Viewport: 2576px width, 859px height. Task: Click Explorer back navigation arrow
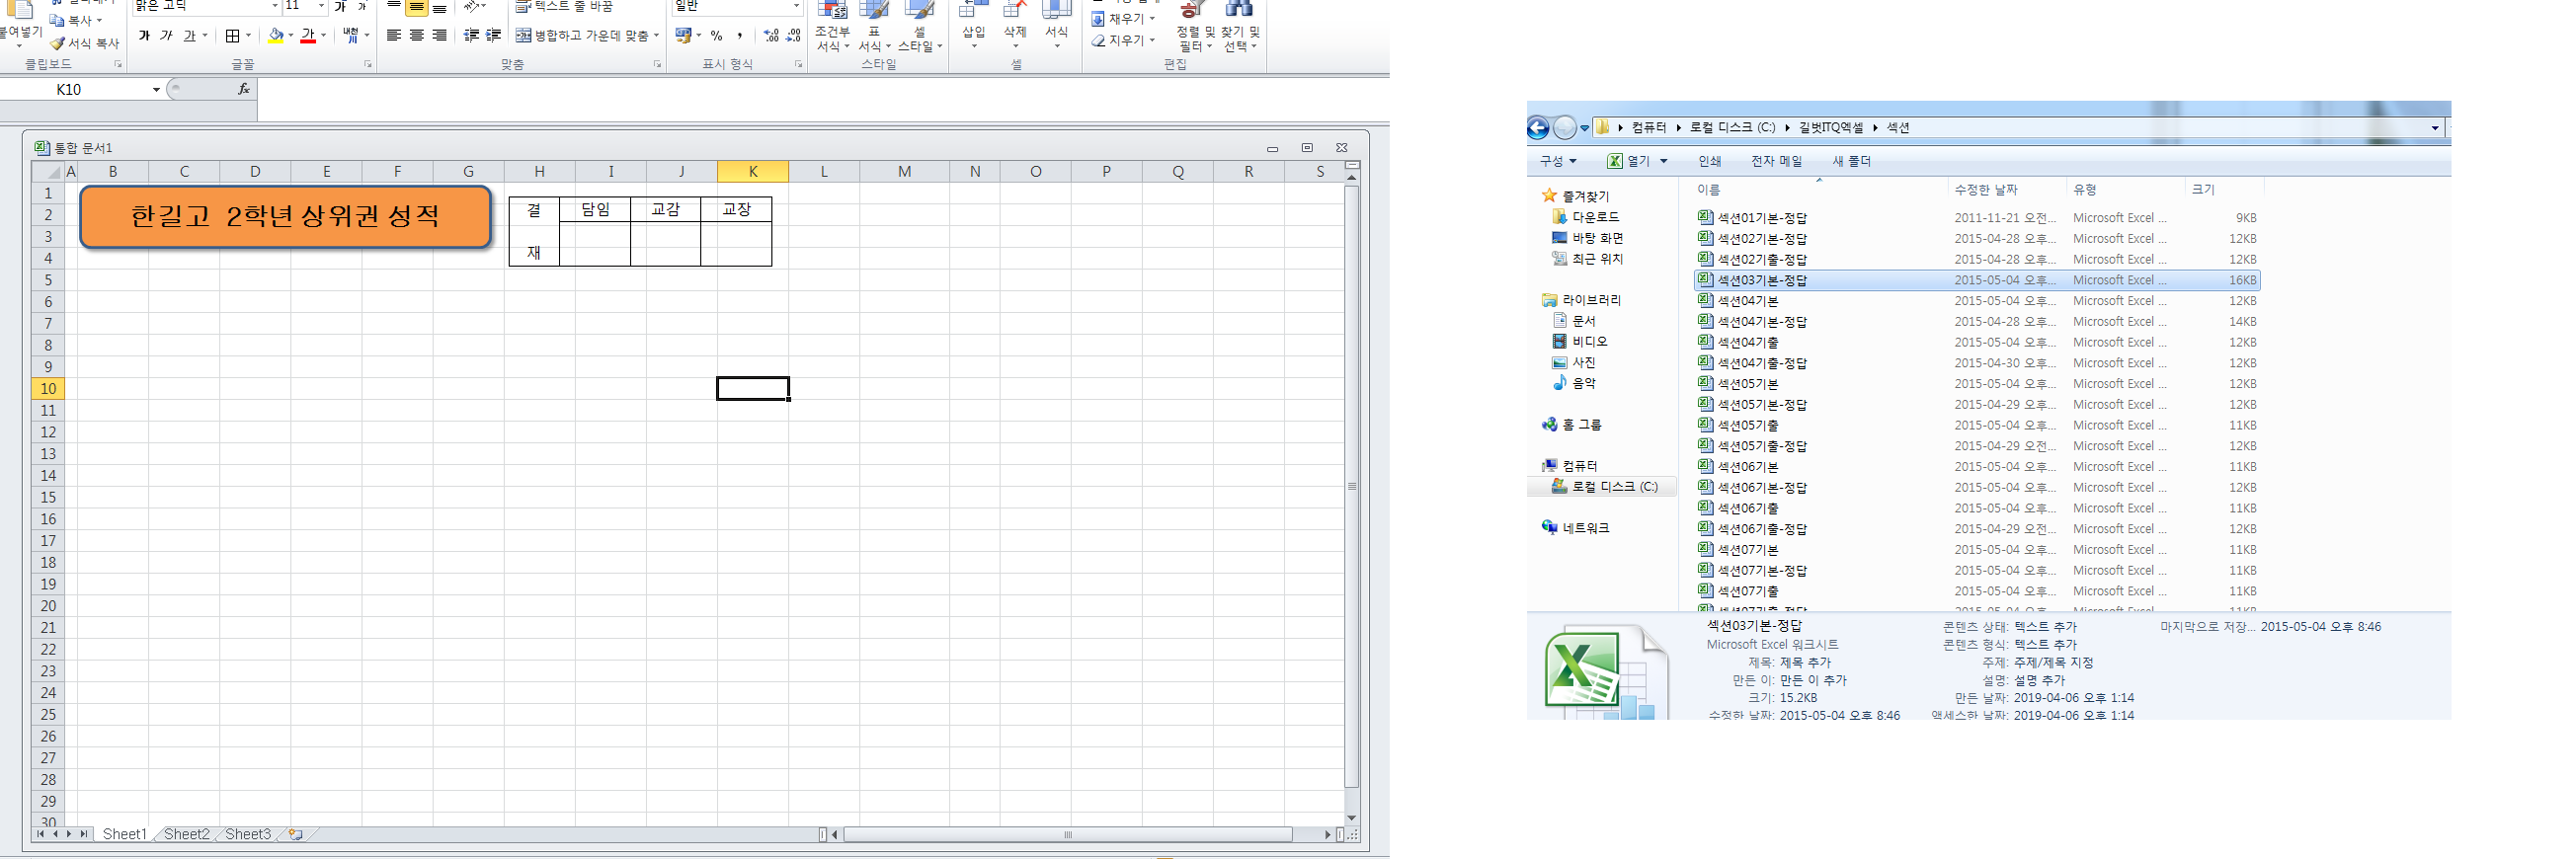click(x=1538, y=128)
